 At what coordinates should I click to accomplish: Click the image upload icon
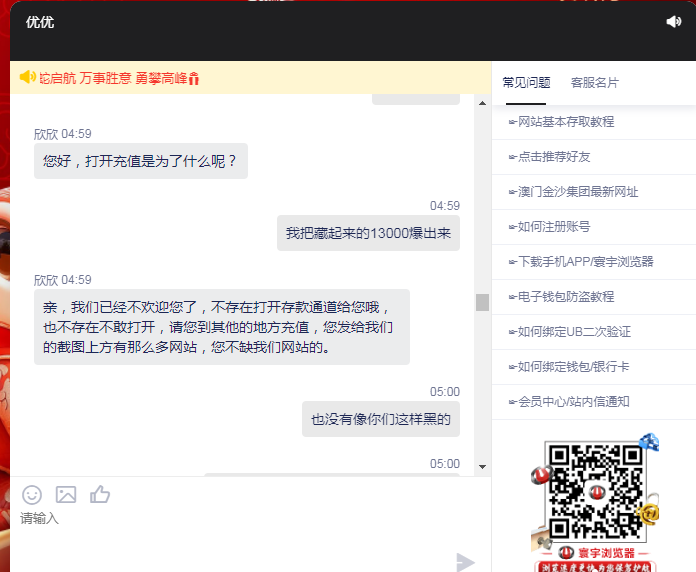click(x=66, y=494)
